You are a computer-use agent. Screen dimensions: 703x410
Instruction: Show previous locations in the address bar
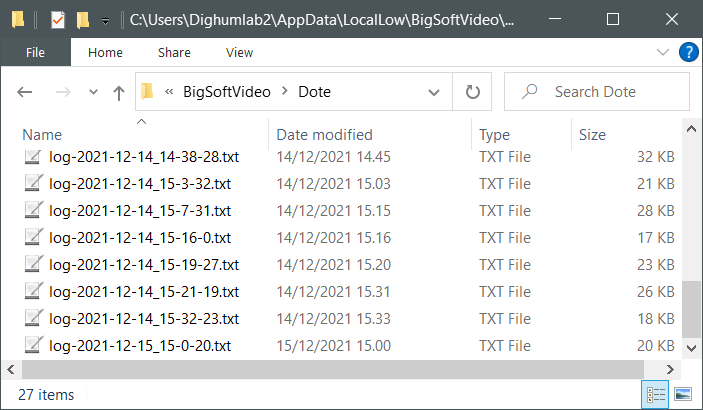(434, 92)
